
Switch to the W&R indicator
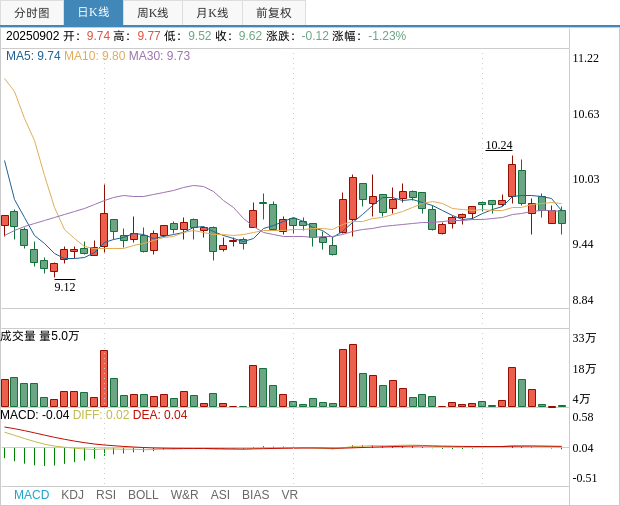[x=184, y=495]
